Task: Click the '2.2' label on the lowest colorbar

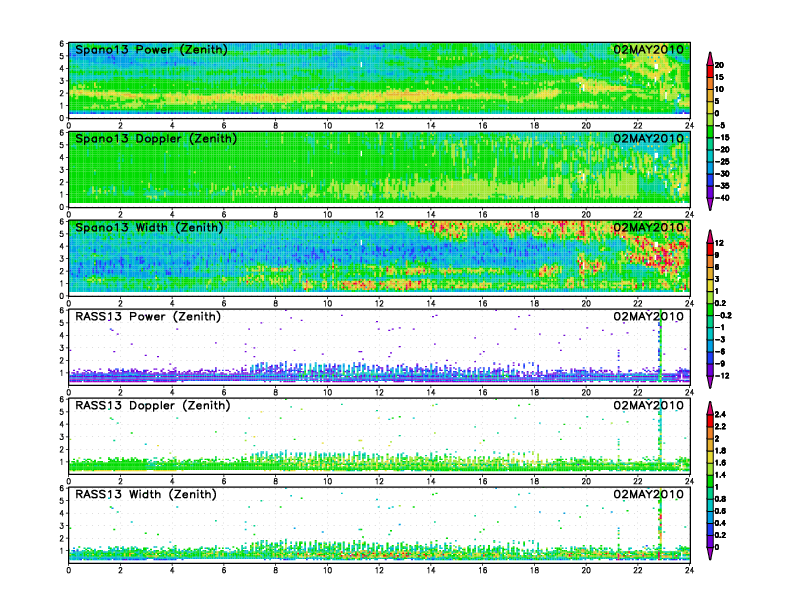Action: [x=720, y=426]
